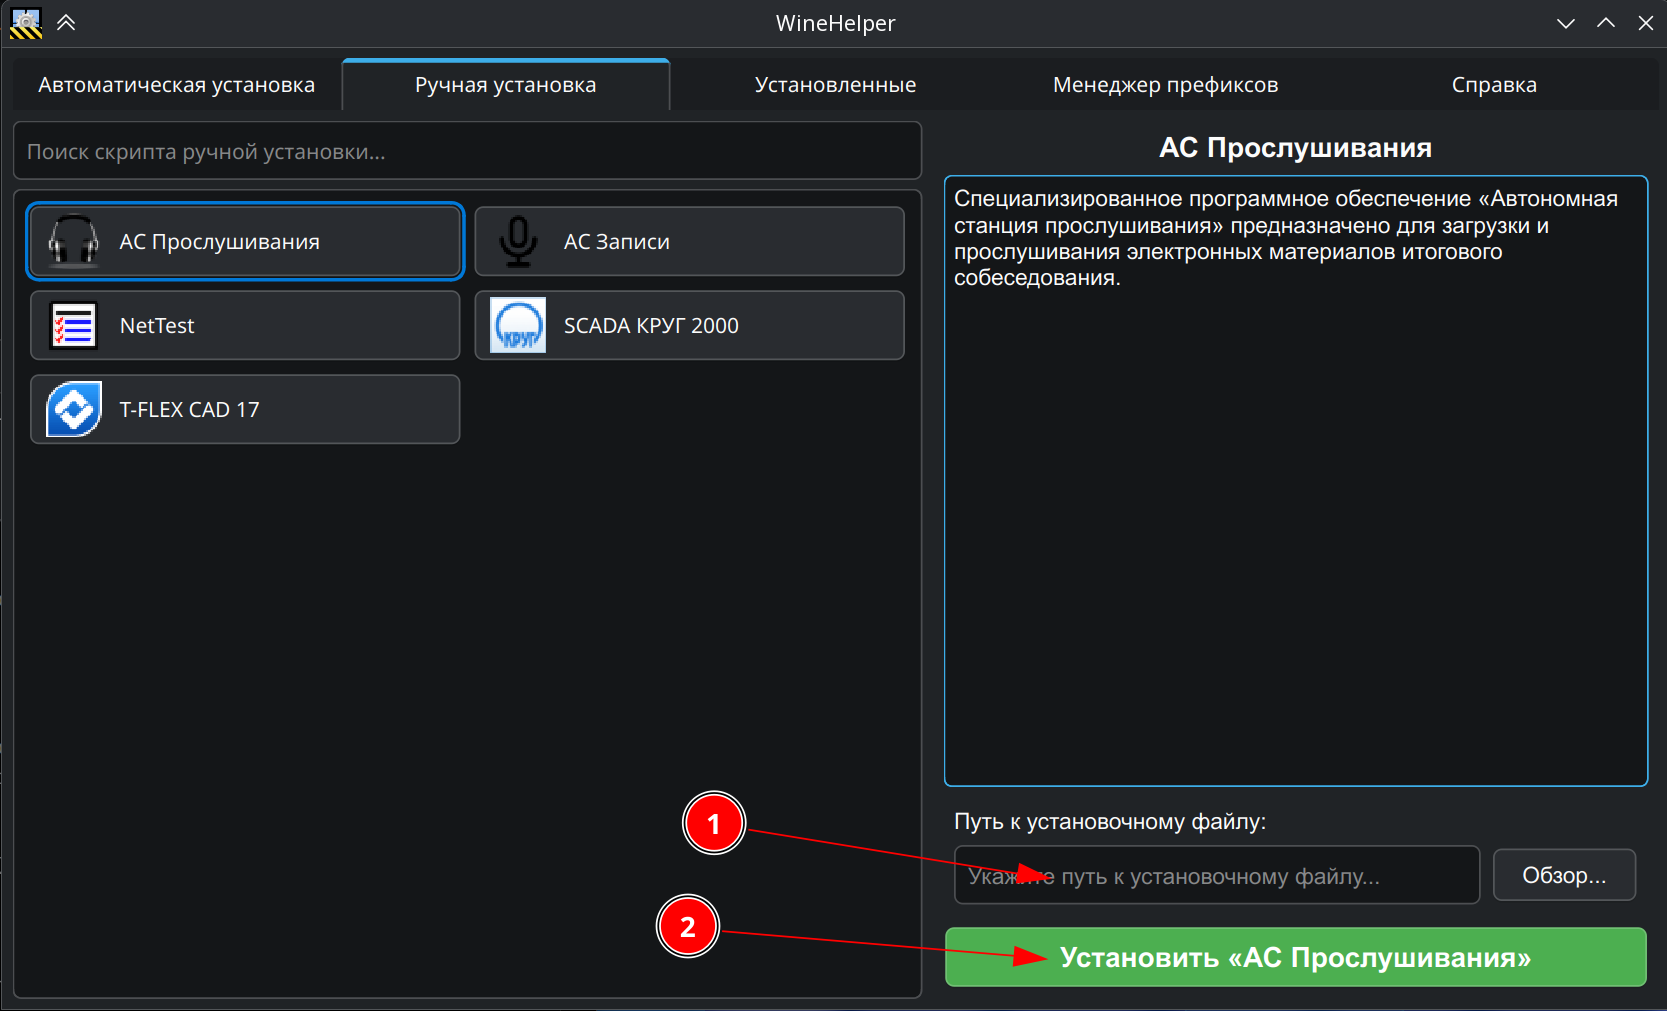This screenshot has height=1011, width=1667.
Task: Minimize the WineHelper window
Action: click(1566, 23)
